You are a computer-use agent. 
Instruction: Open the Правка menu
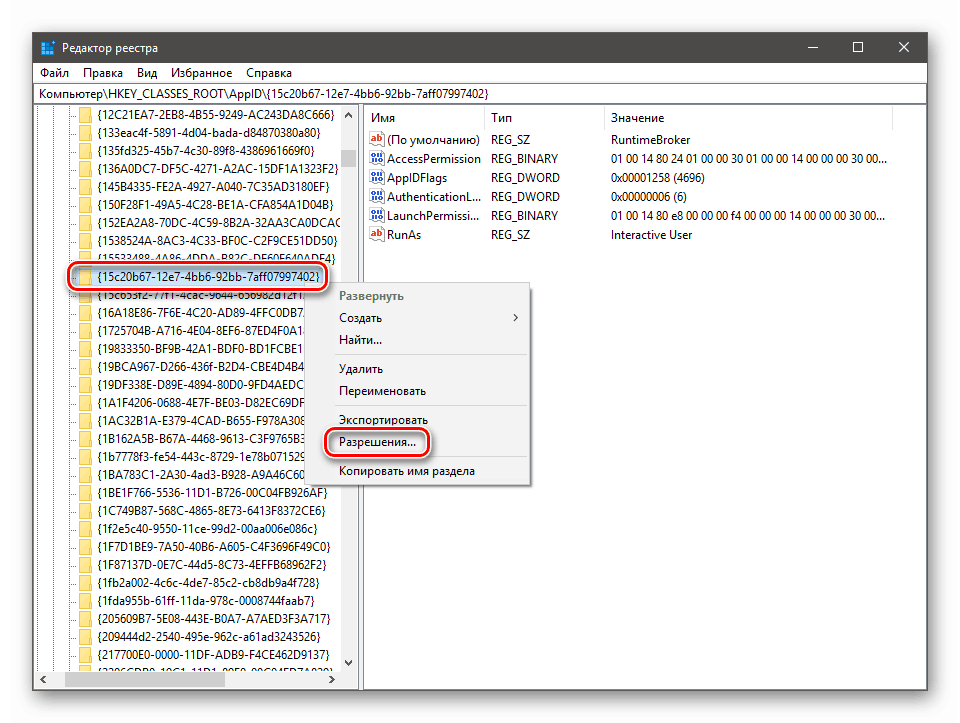point(103,73)
